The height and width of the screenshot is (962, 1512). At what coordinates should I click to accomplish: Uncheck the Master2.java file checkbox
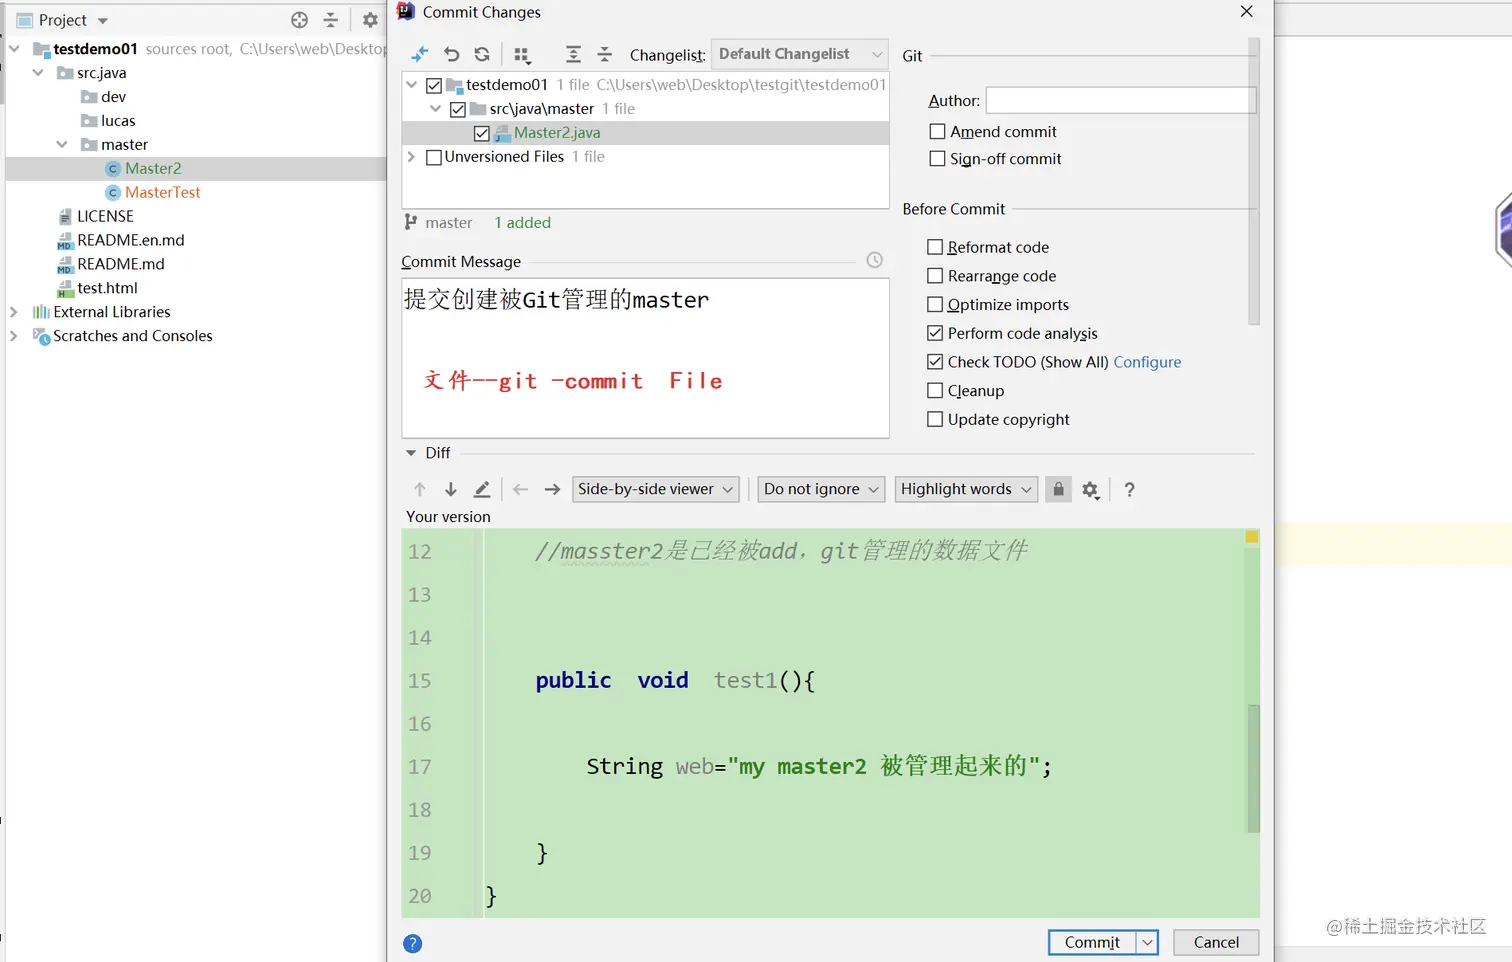[x=482, y=134]
